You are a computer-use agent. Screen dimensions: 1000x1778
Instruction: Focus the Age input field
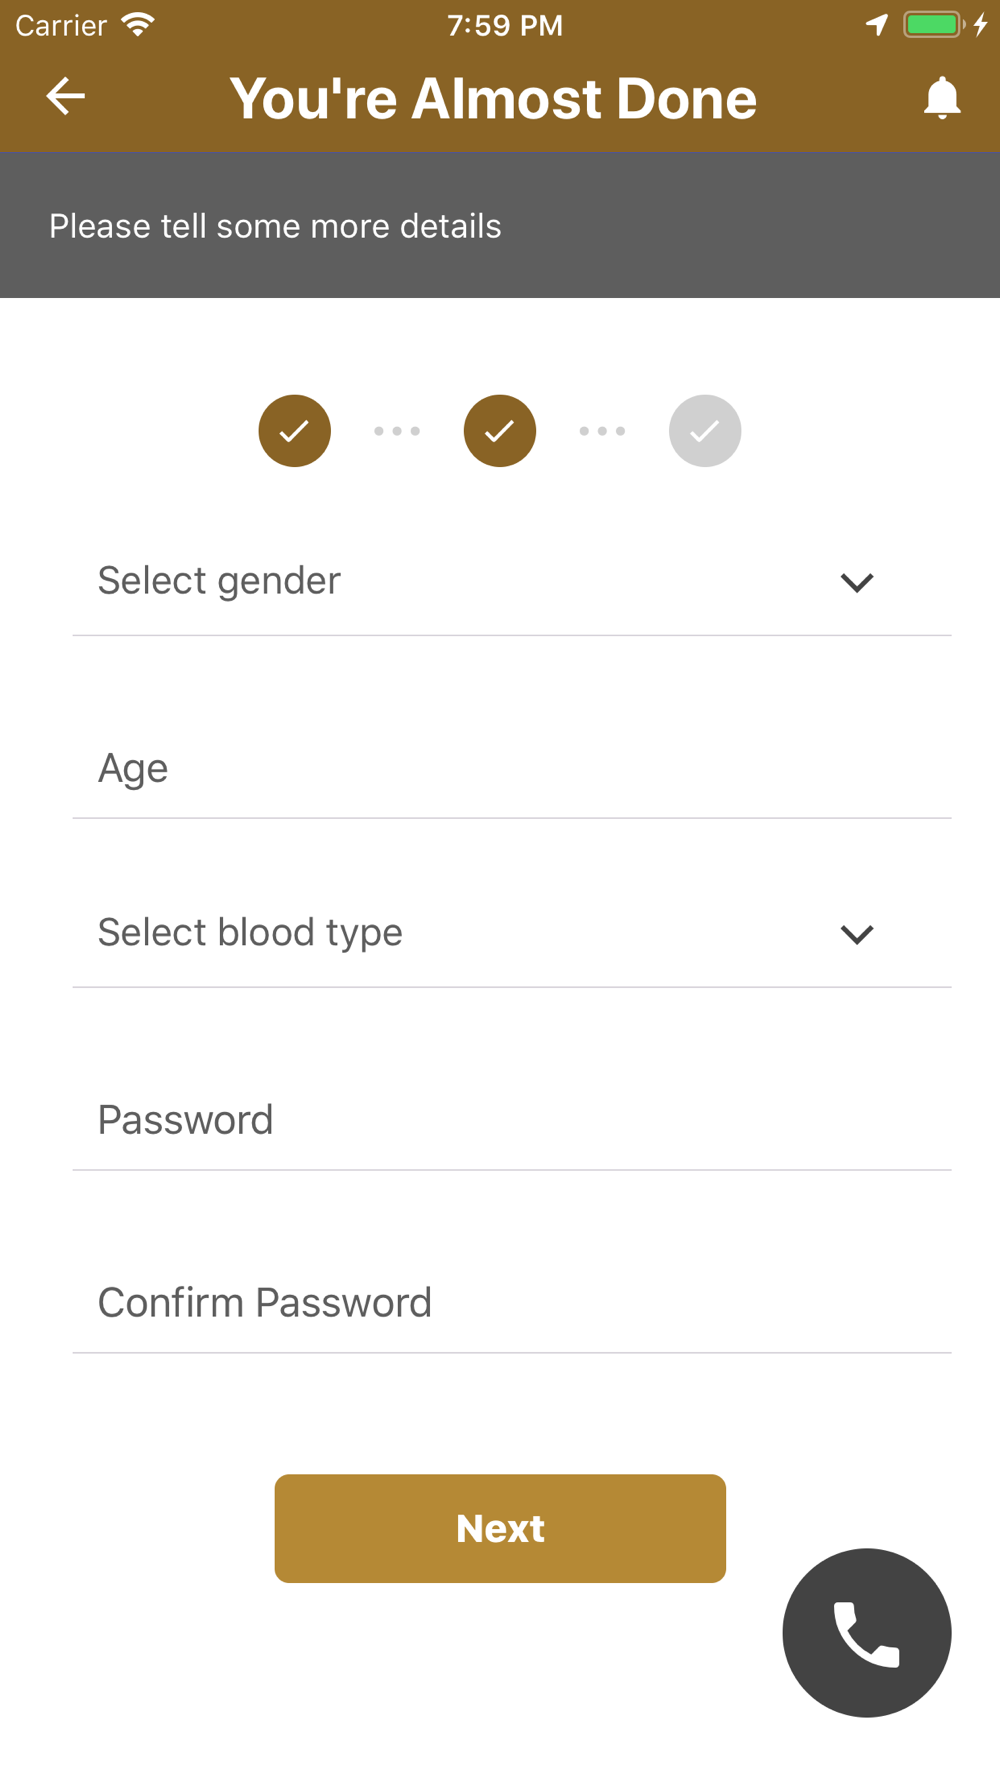pos(512,768)
